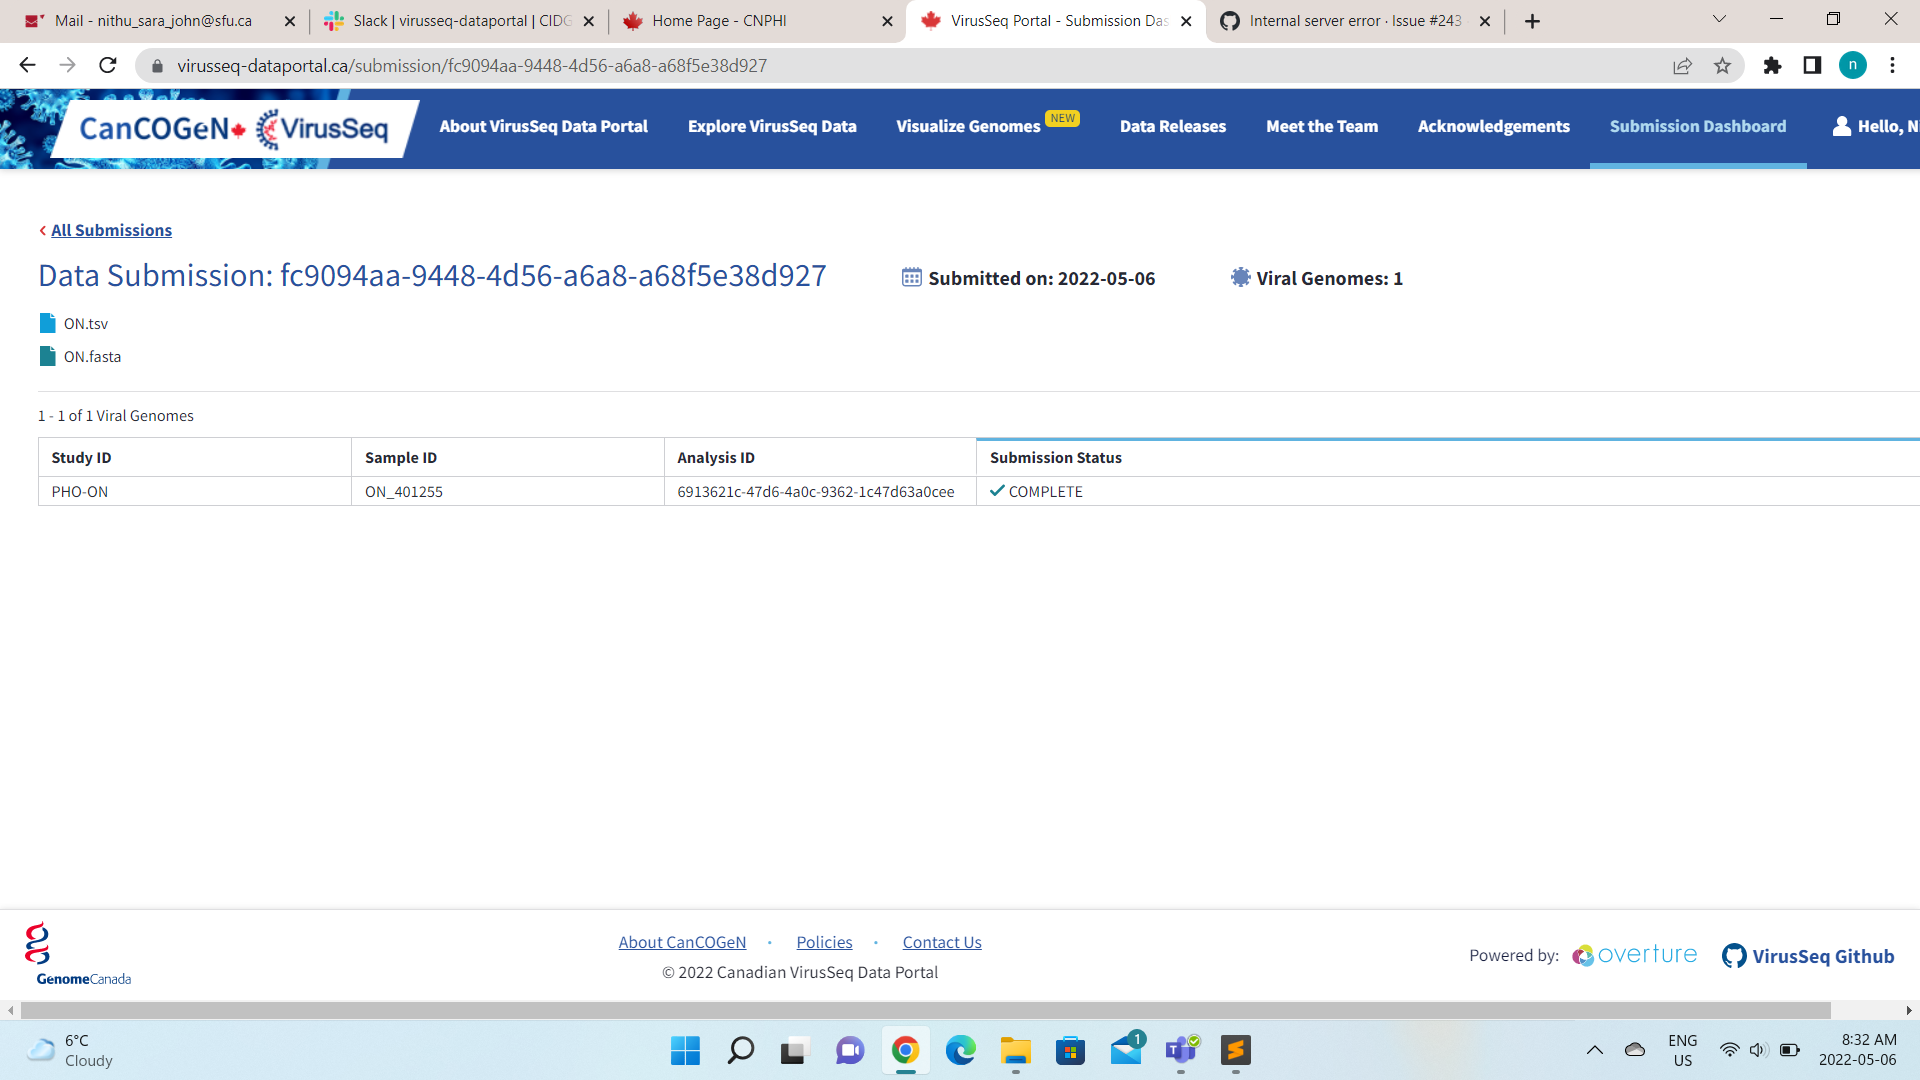Viewport: 1920px width, 1080px height.
Task: Open Sublime Text from taskbar
Action: coord(1235,1050)
